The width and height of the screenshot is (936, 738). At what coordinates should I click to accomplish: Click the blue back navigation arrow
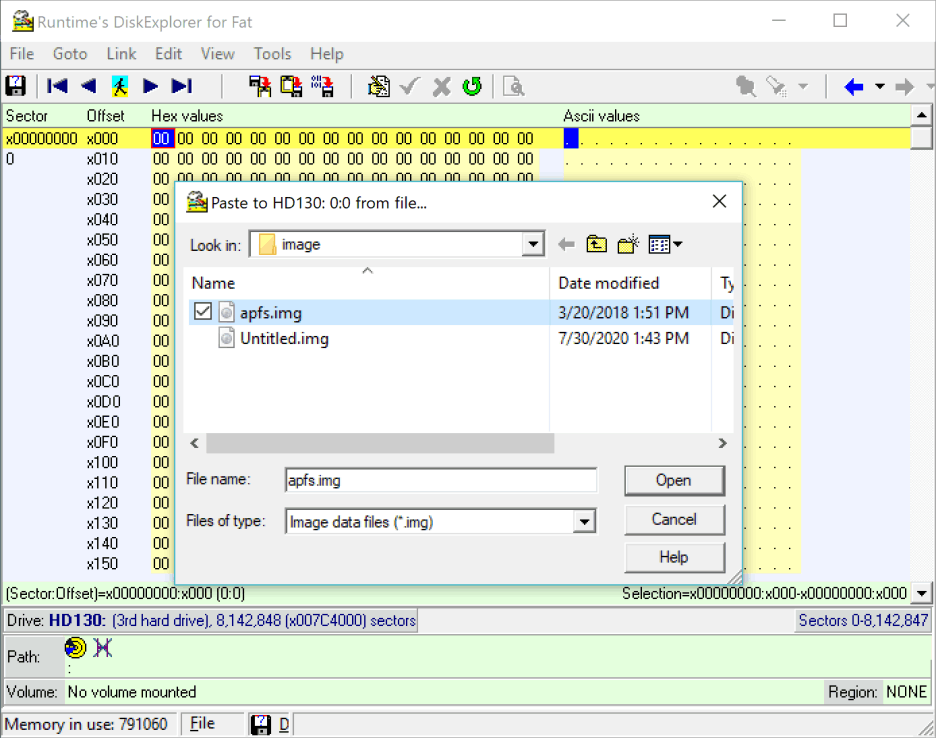click(x=853, y=87)
